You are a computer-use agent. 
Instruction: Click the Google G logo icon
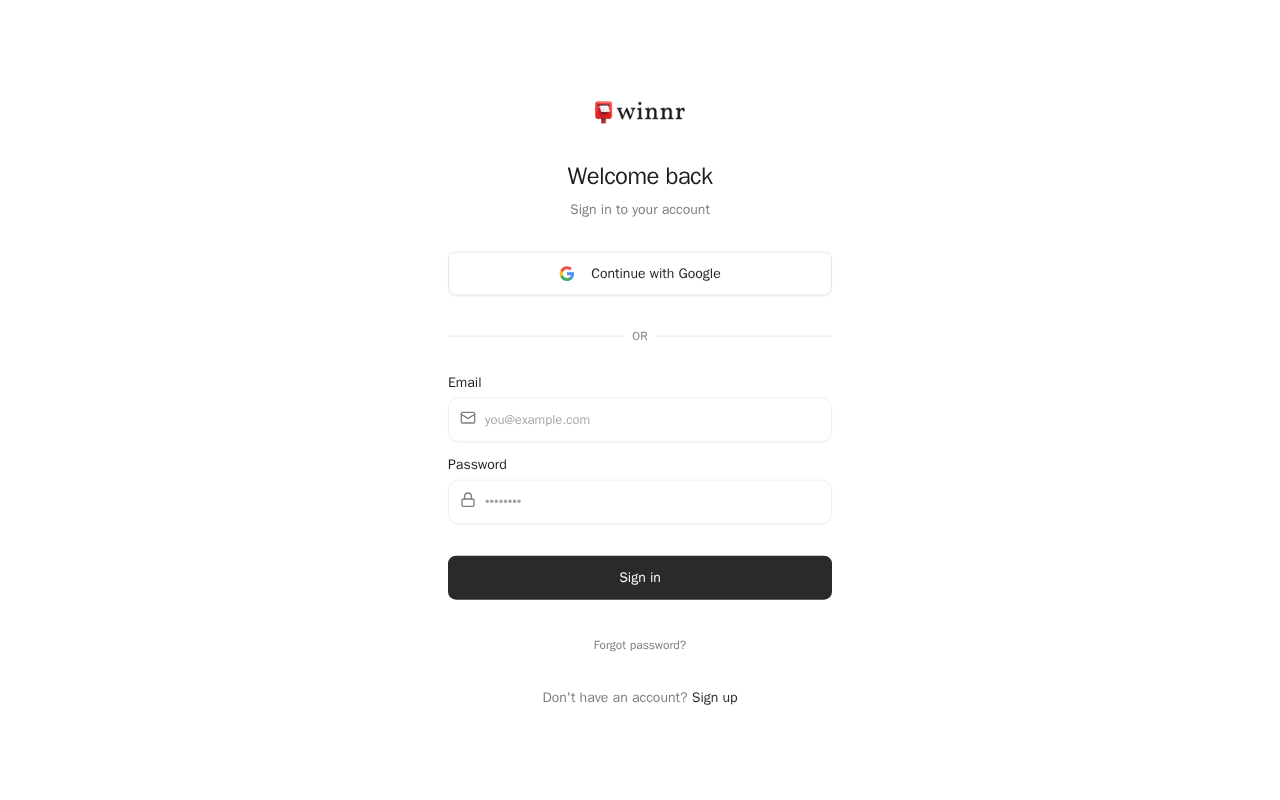click(x=567, y=274)
